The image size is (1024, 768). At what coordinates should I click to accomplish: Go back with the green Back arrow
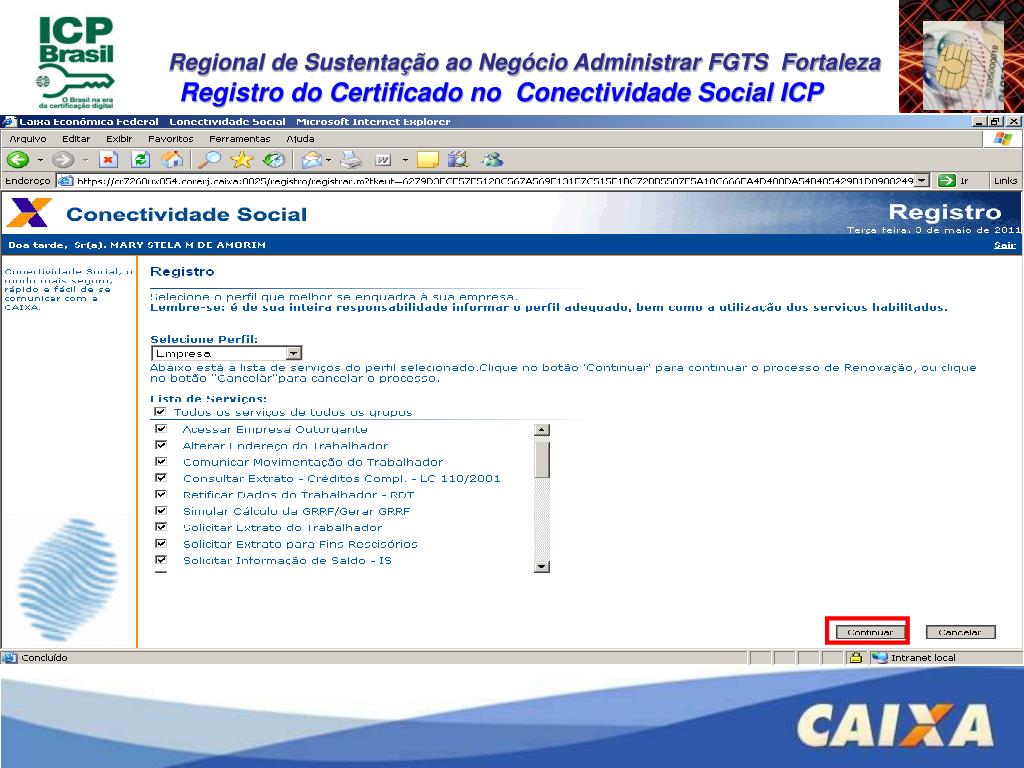pyautogui.click(x=18, y=160)
